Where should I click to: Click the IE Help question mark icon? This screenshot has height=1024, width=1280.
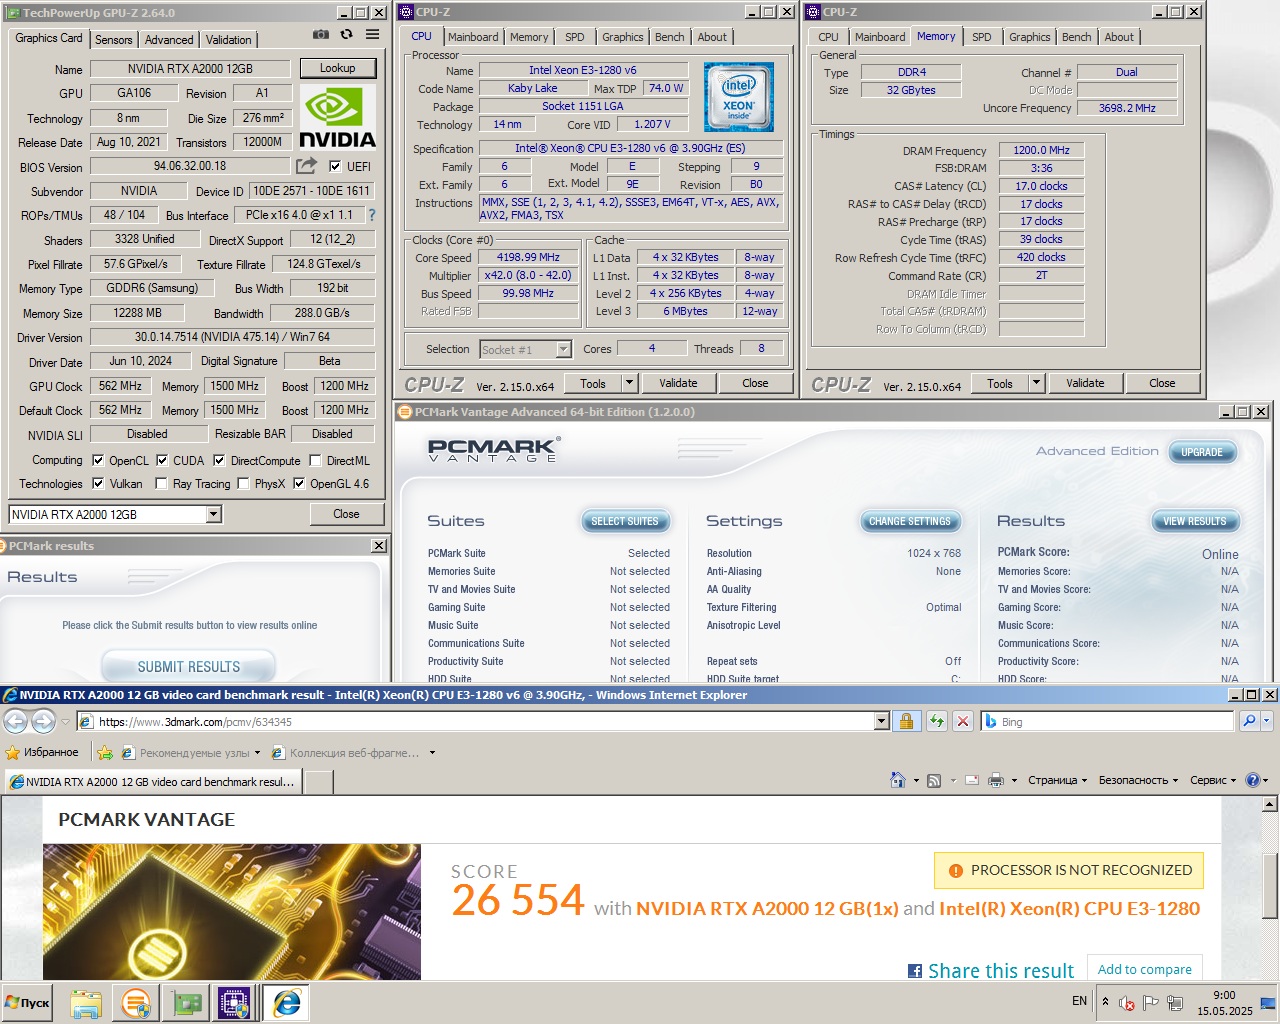(1253, 780)
